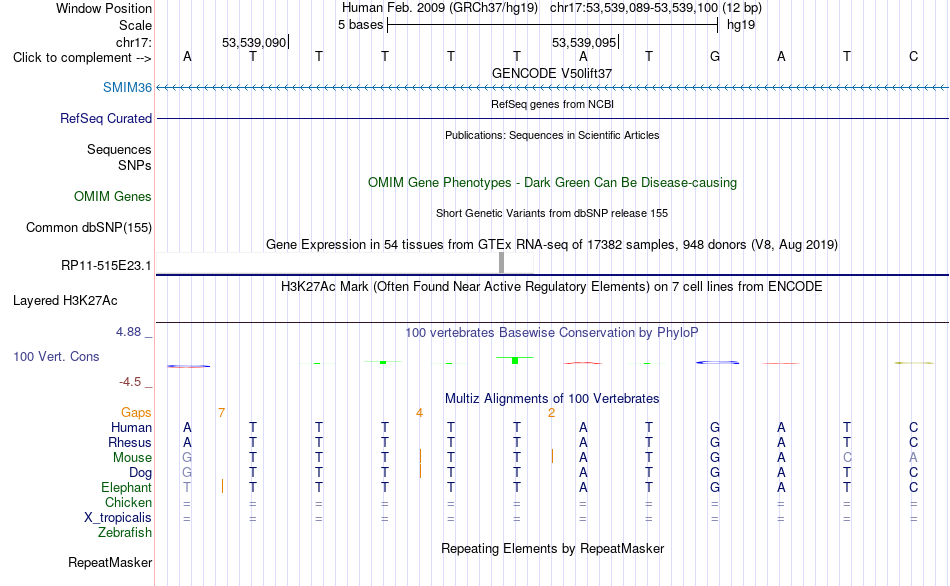Click the C base in the Human alignment row
The width and height of the screenshot is (950, 586).
914,428
